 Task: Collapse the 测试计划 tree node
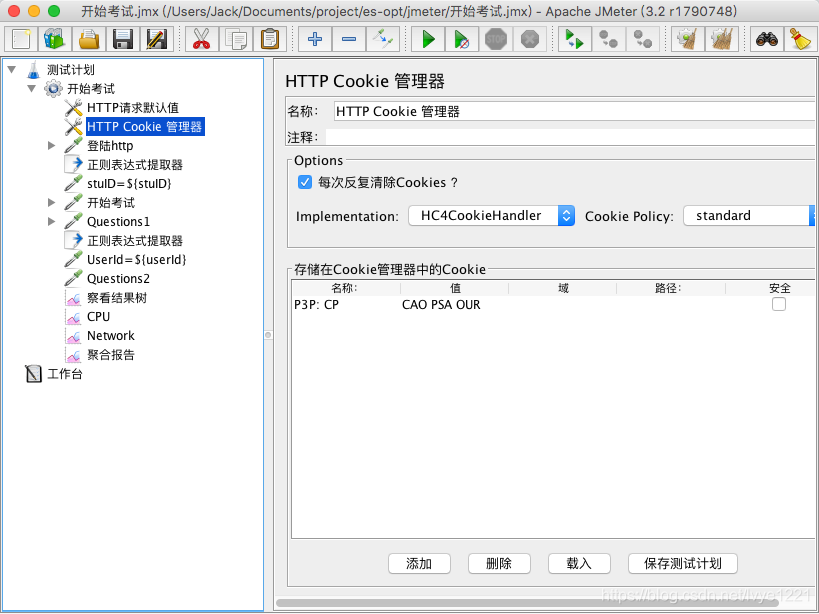point(11,69)
